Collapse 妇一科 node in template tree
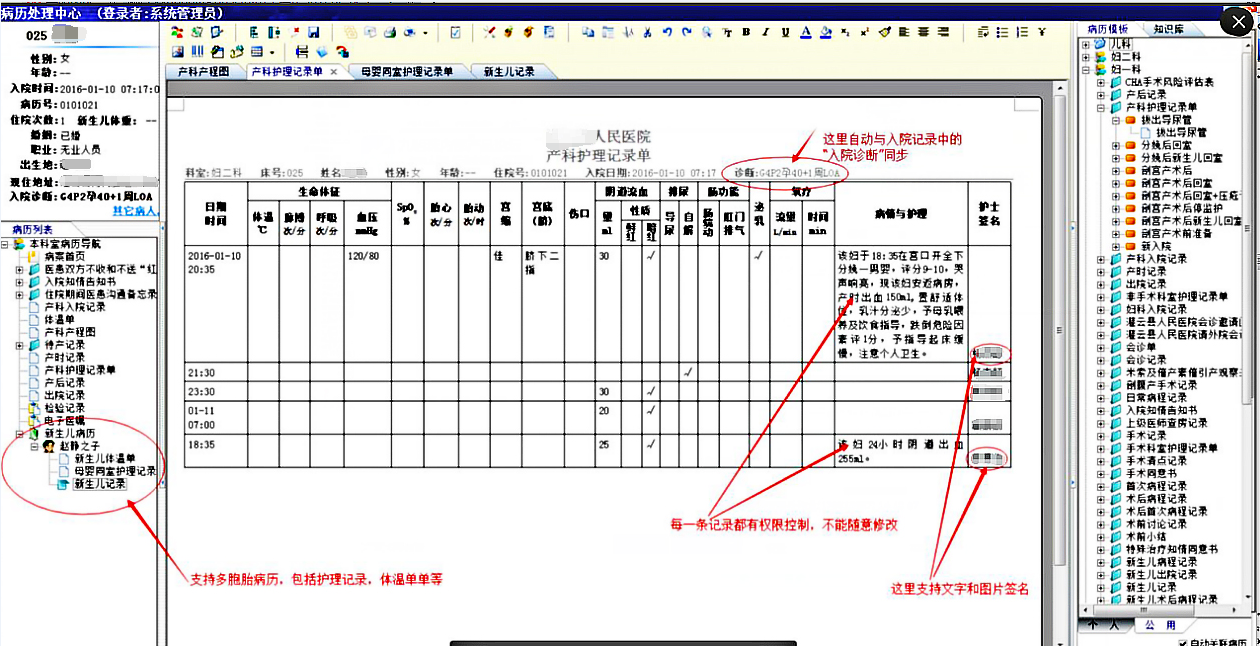1260x646 pixels. [1086, 69]
